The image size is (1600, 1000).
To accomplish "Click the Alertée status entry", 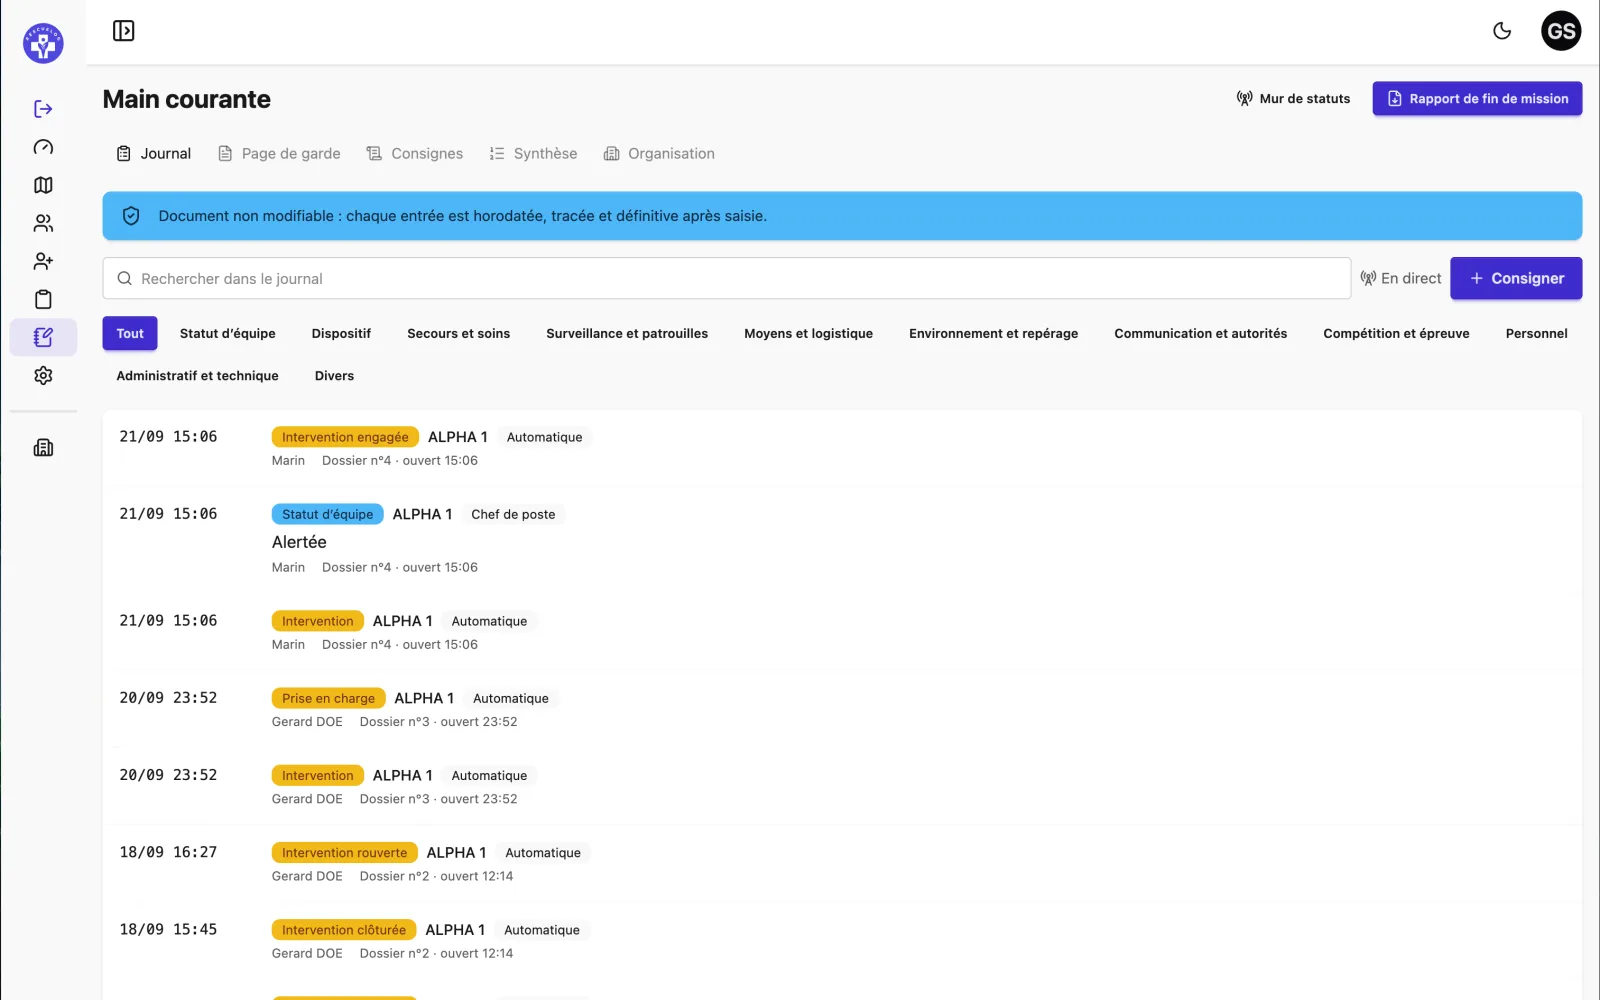I will [x=299, y=542].
